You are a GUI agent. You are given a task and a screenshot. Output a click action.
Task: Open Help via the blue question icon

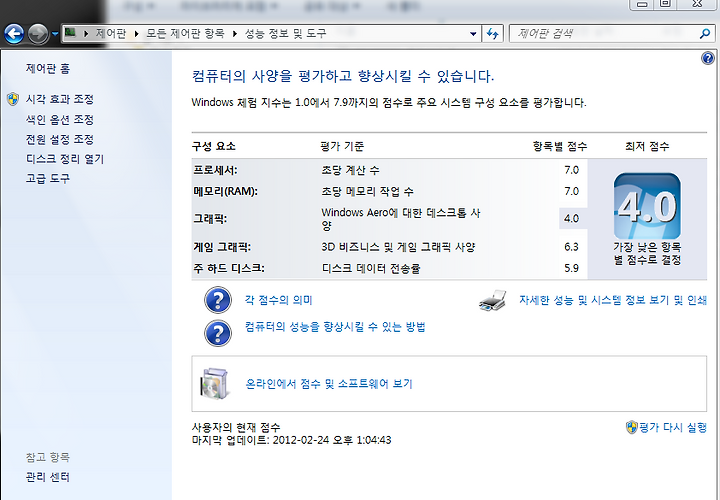708,58
